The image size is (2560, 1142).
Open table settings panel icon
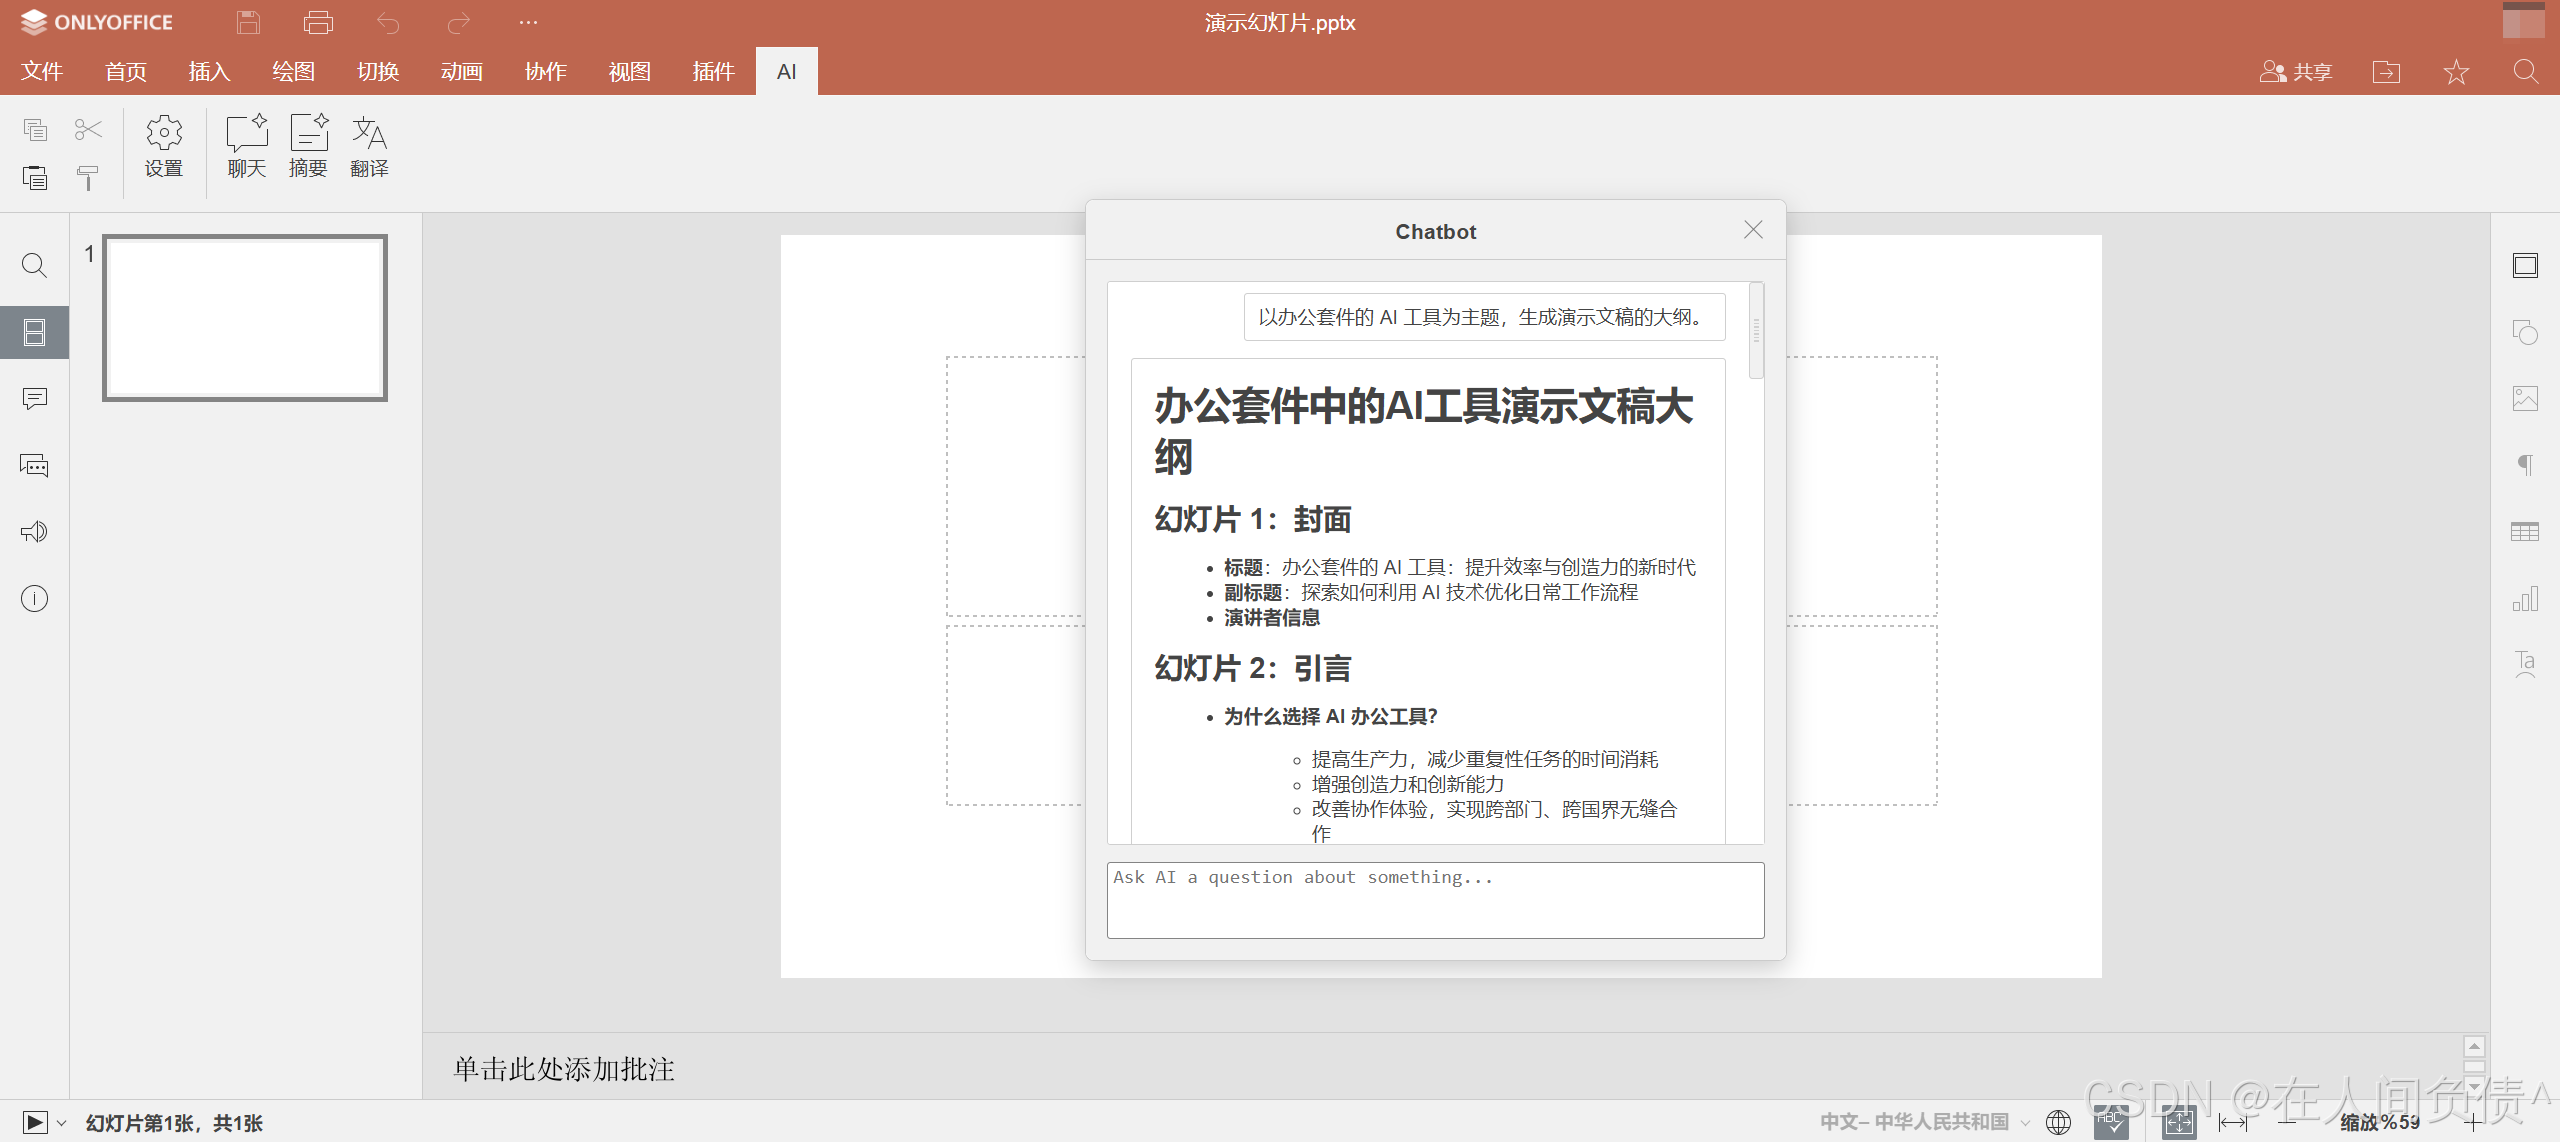pos(2527,531)
